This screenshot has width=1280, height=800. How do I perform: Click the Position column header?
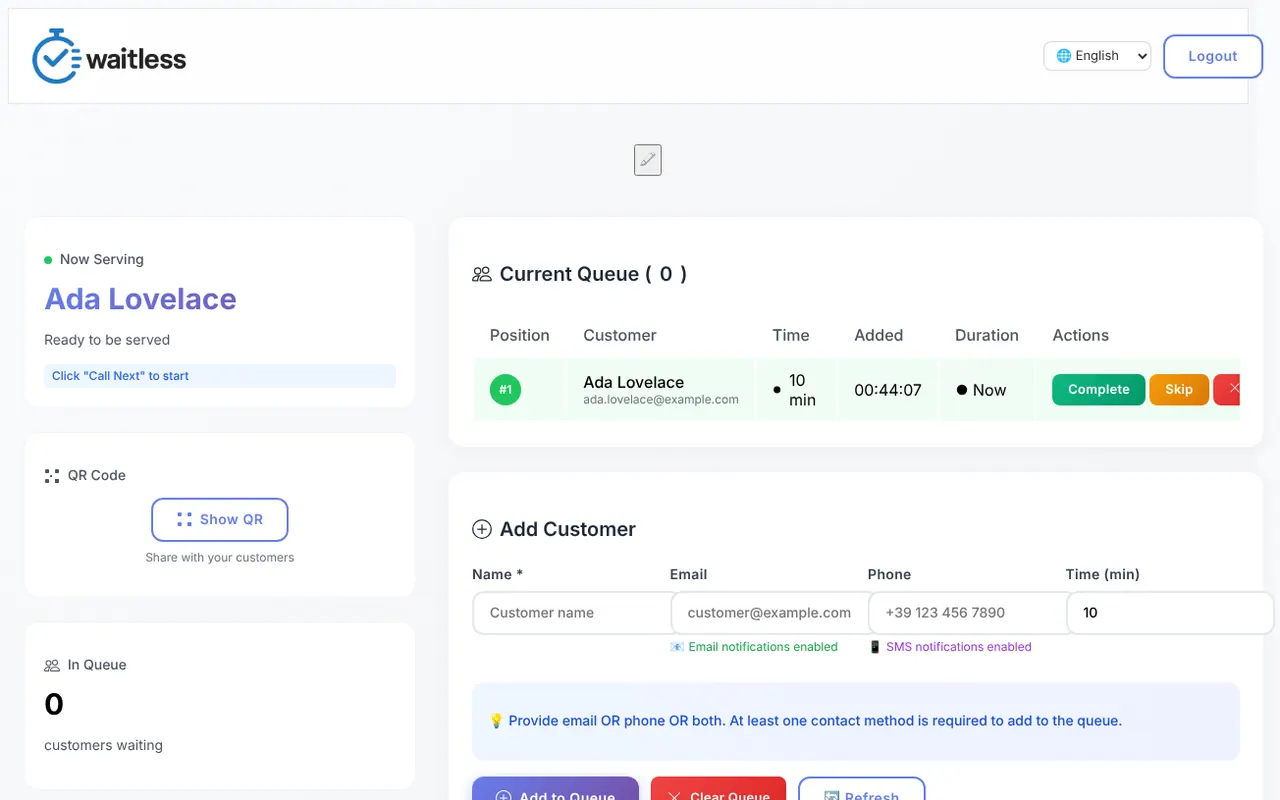(520, 335)
